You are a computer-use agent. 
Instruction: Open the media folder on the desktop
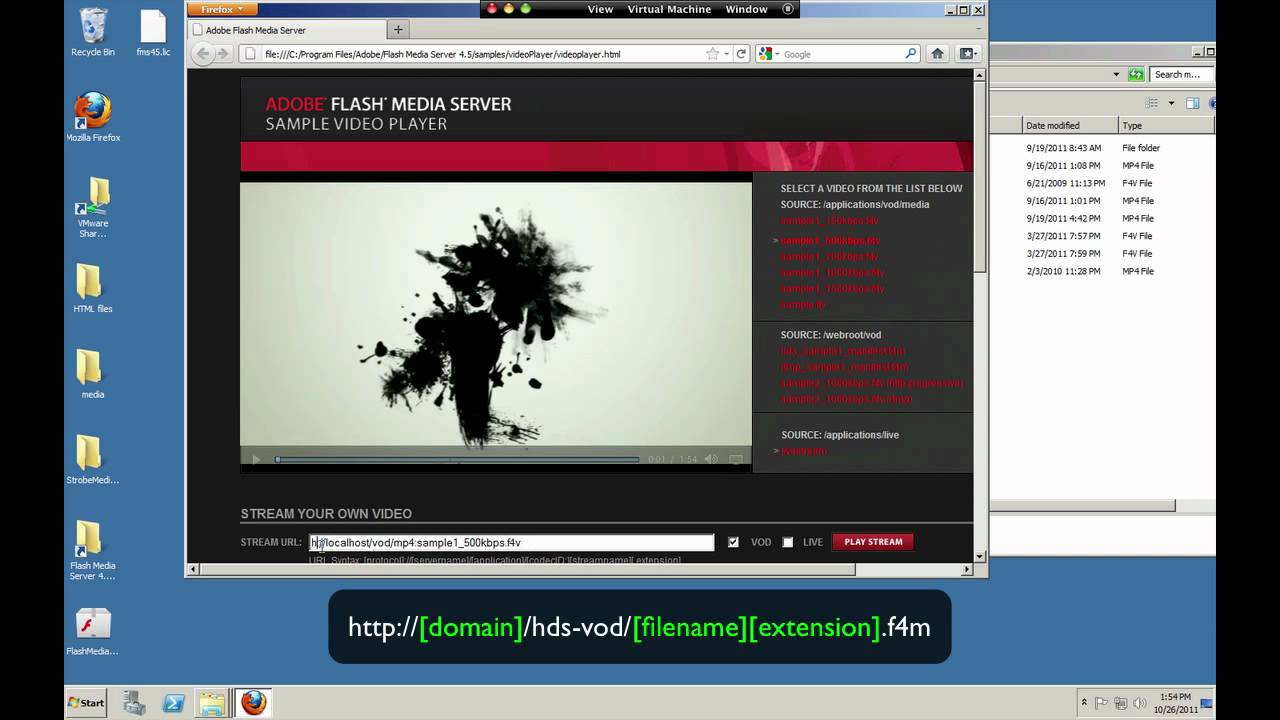[92, 374]
